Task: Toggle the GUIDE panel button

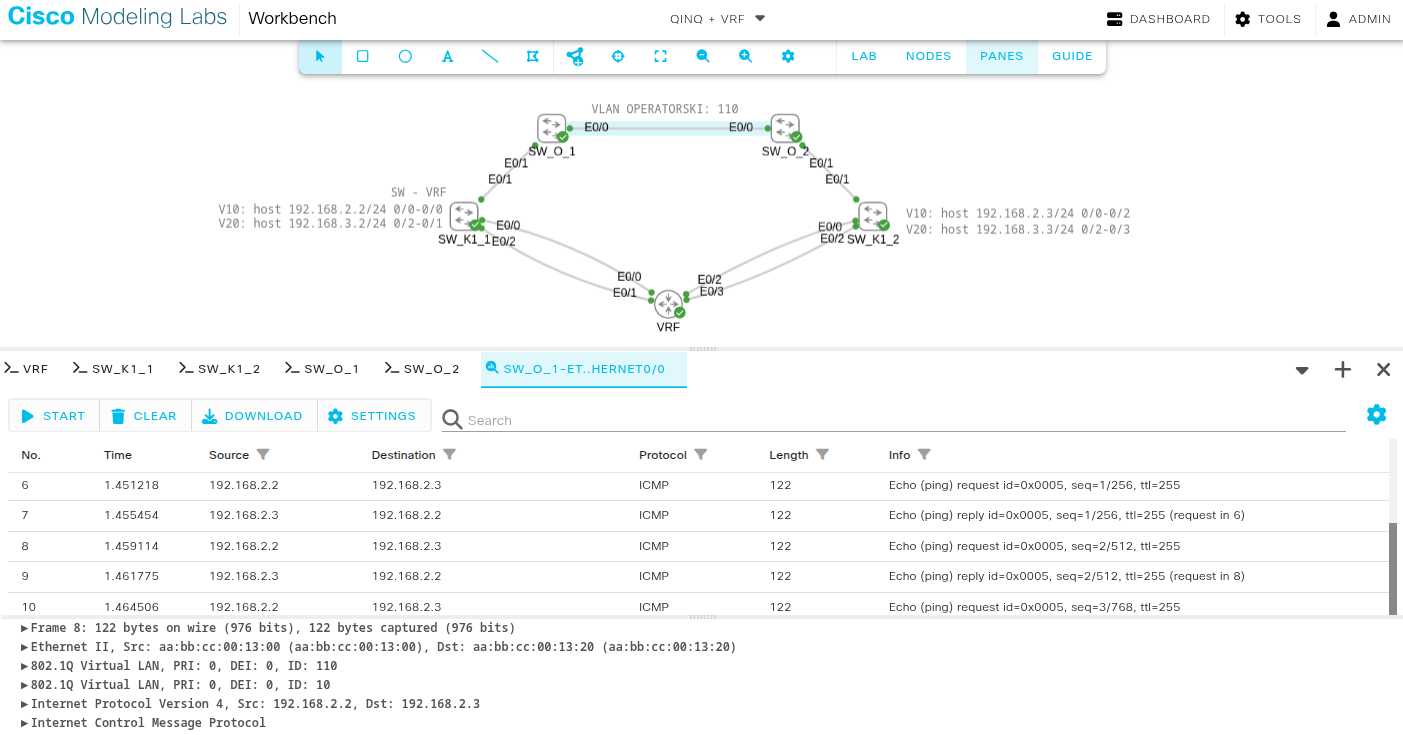Action: click(1072, 56)
